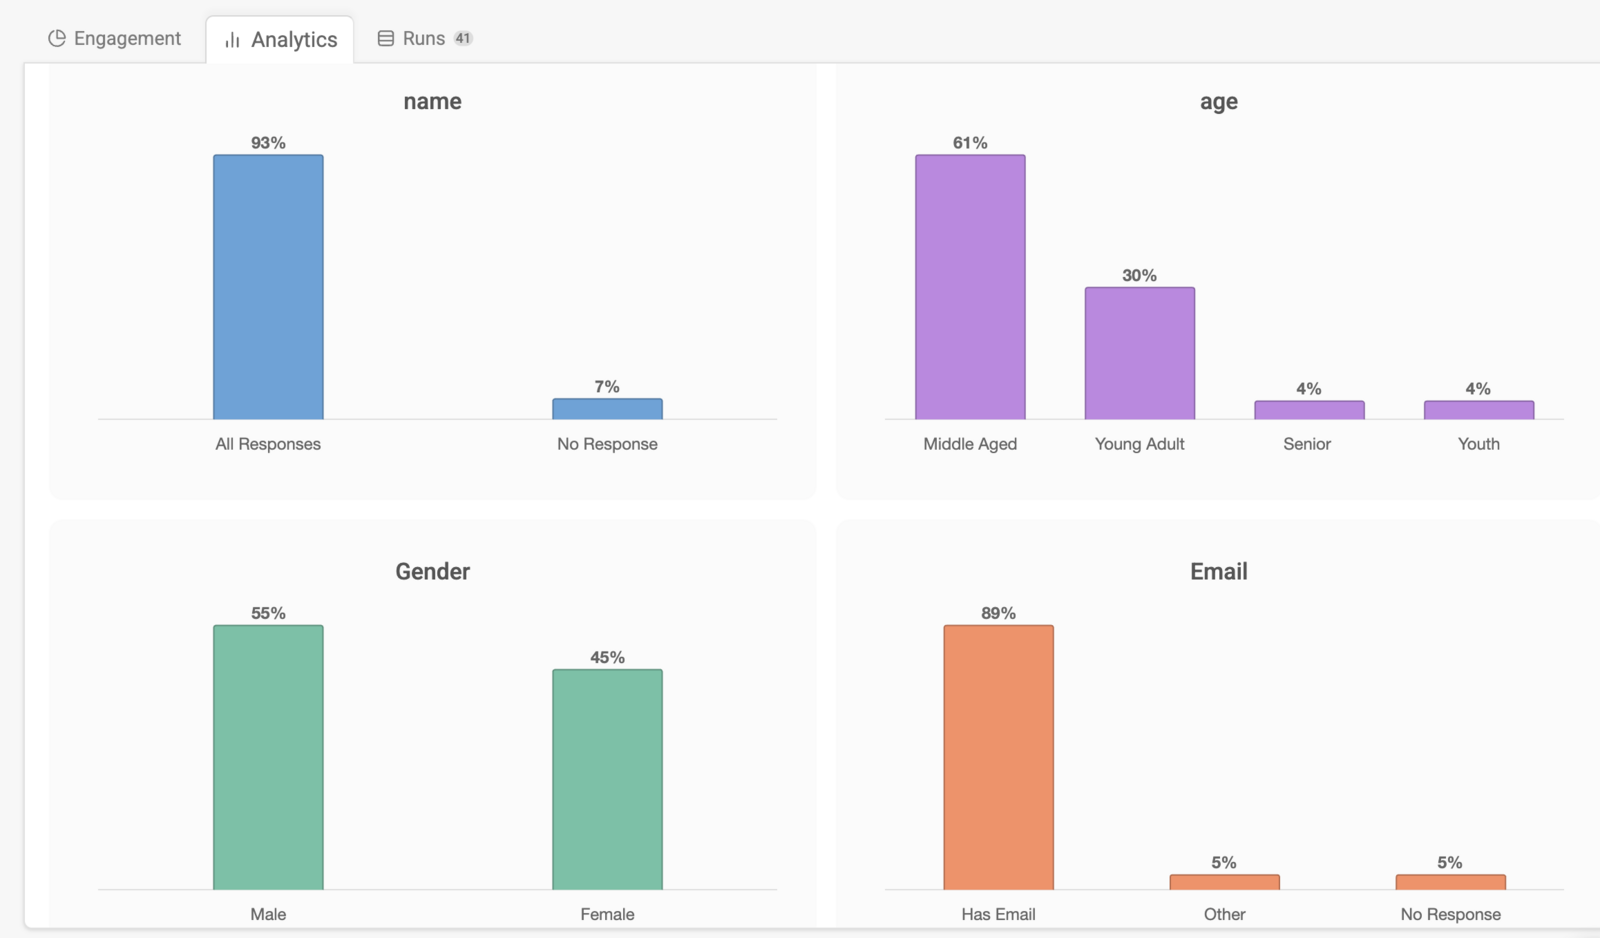Select the Analytics tab
1600x938 pixels.
(280, 40)
